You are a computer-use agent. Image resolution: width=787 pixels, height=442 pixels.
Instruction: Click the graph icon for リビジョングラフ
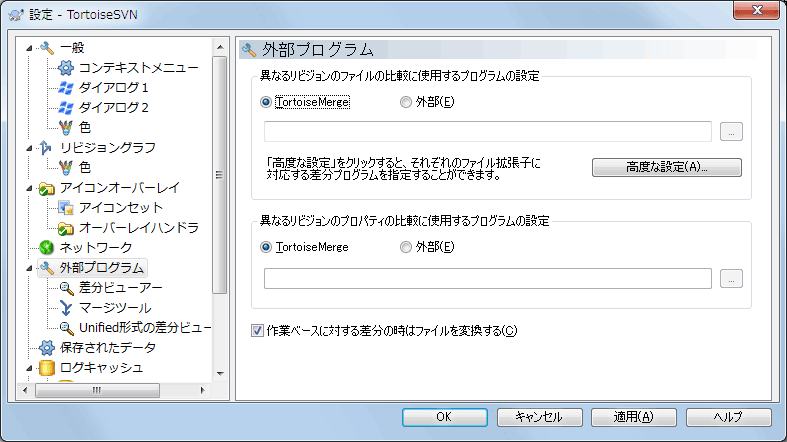(x=46, y=148)
